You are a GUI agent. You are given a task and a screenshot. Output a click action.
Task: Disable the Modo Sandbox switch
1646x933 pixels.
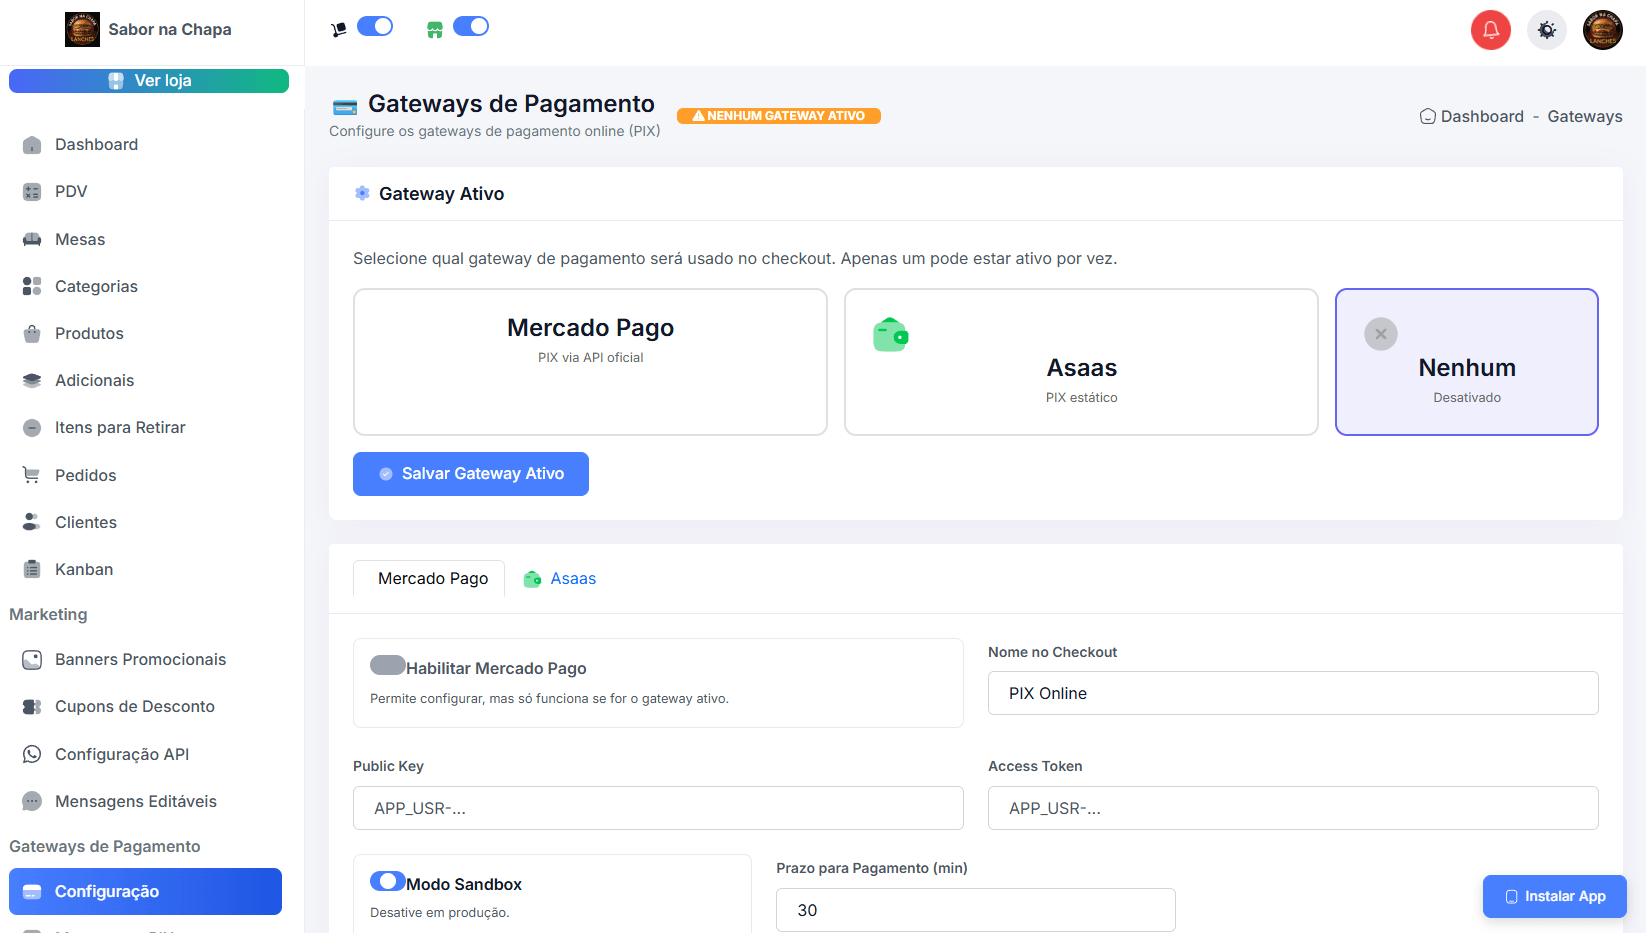click(x=388, y=881)
